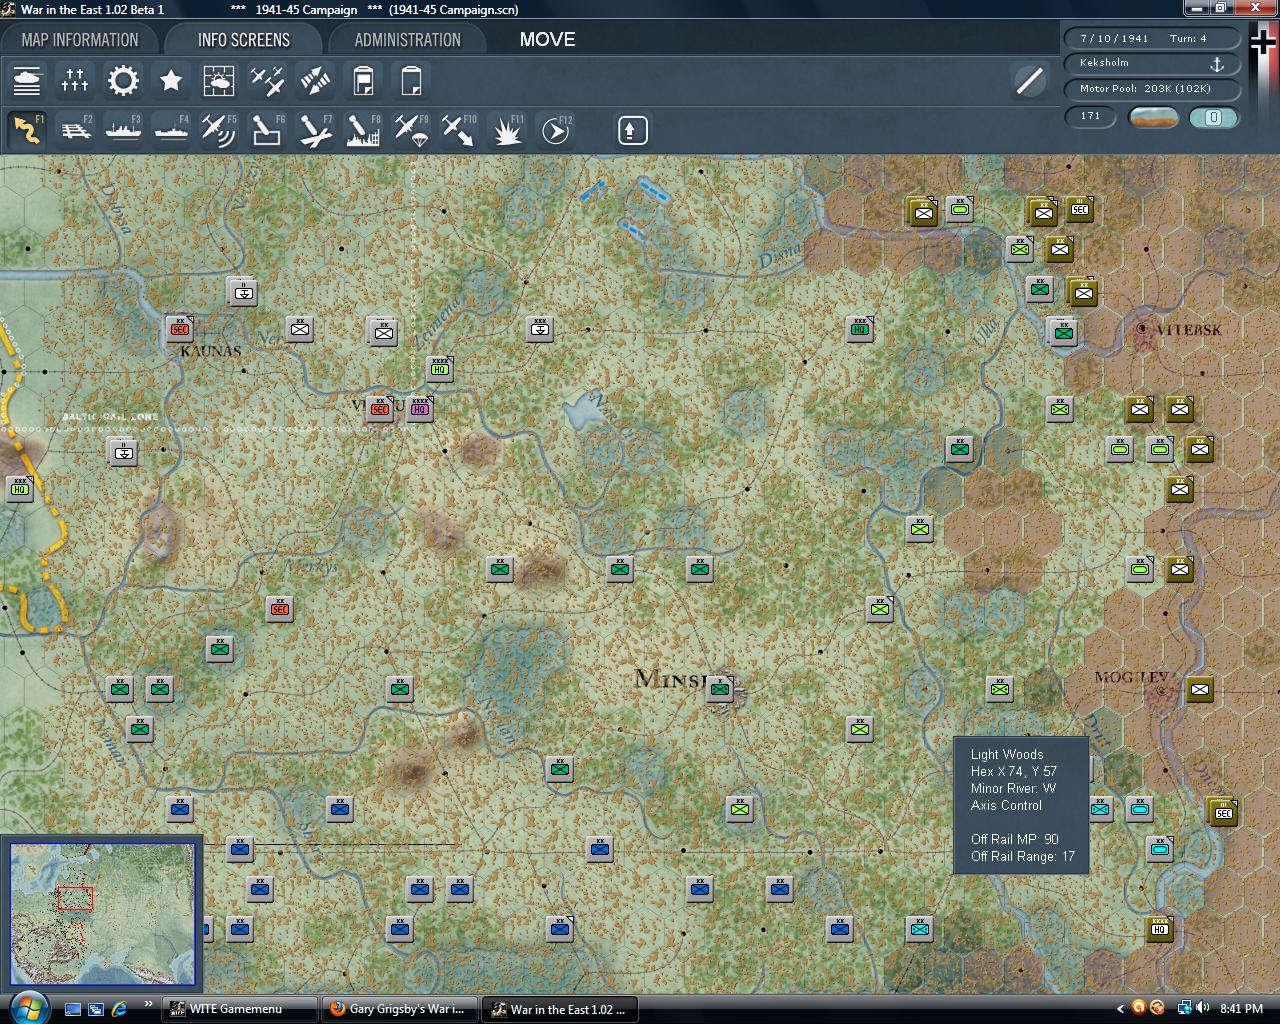Expand the Quick Launch overflow chevron
The image size is (1280, 1024).
tap(148, 1004)
